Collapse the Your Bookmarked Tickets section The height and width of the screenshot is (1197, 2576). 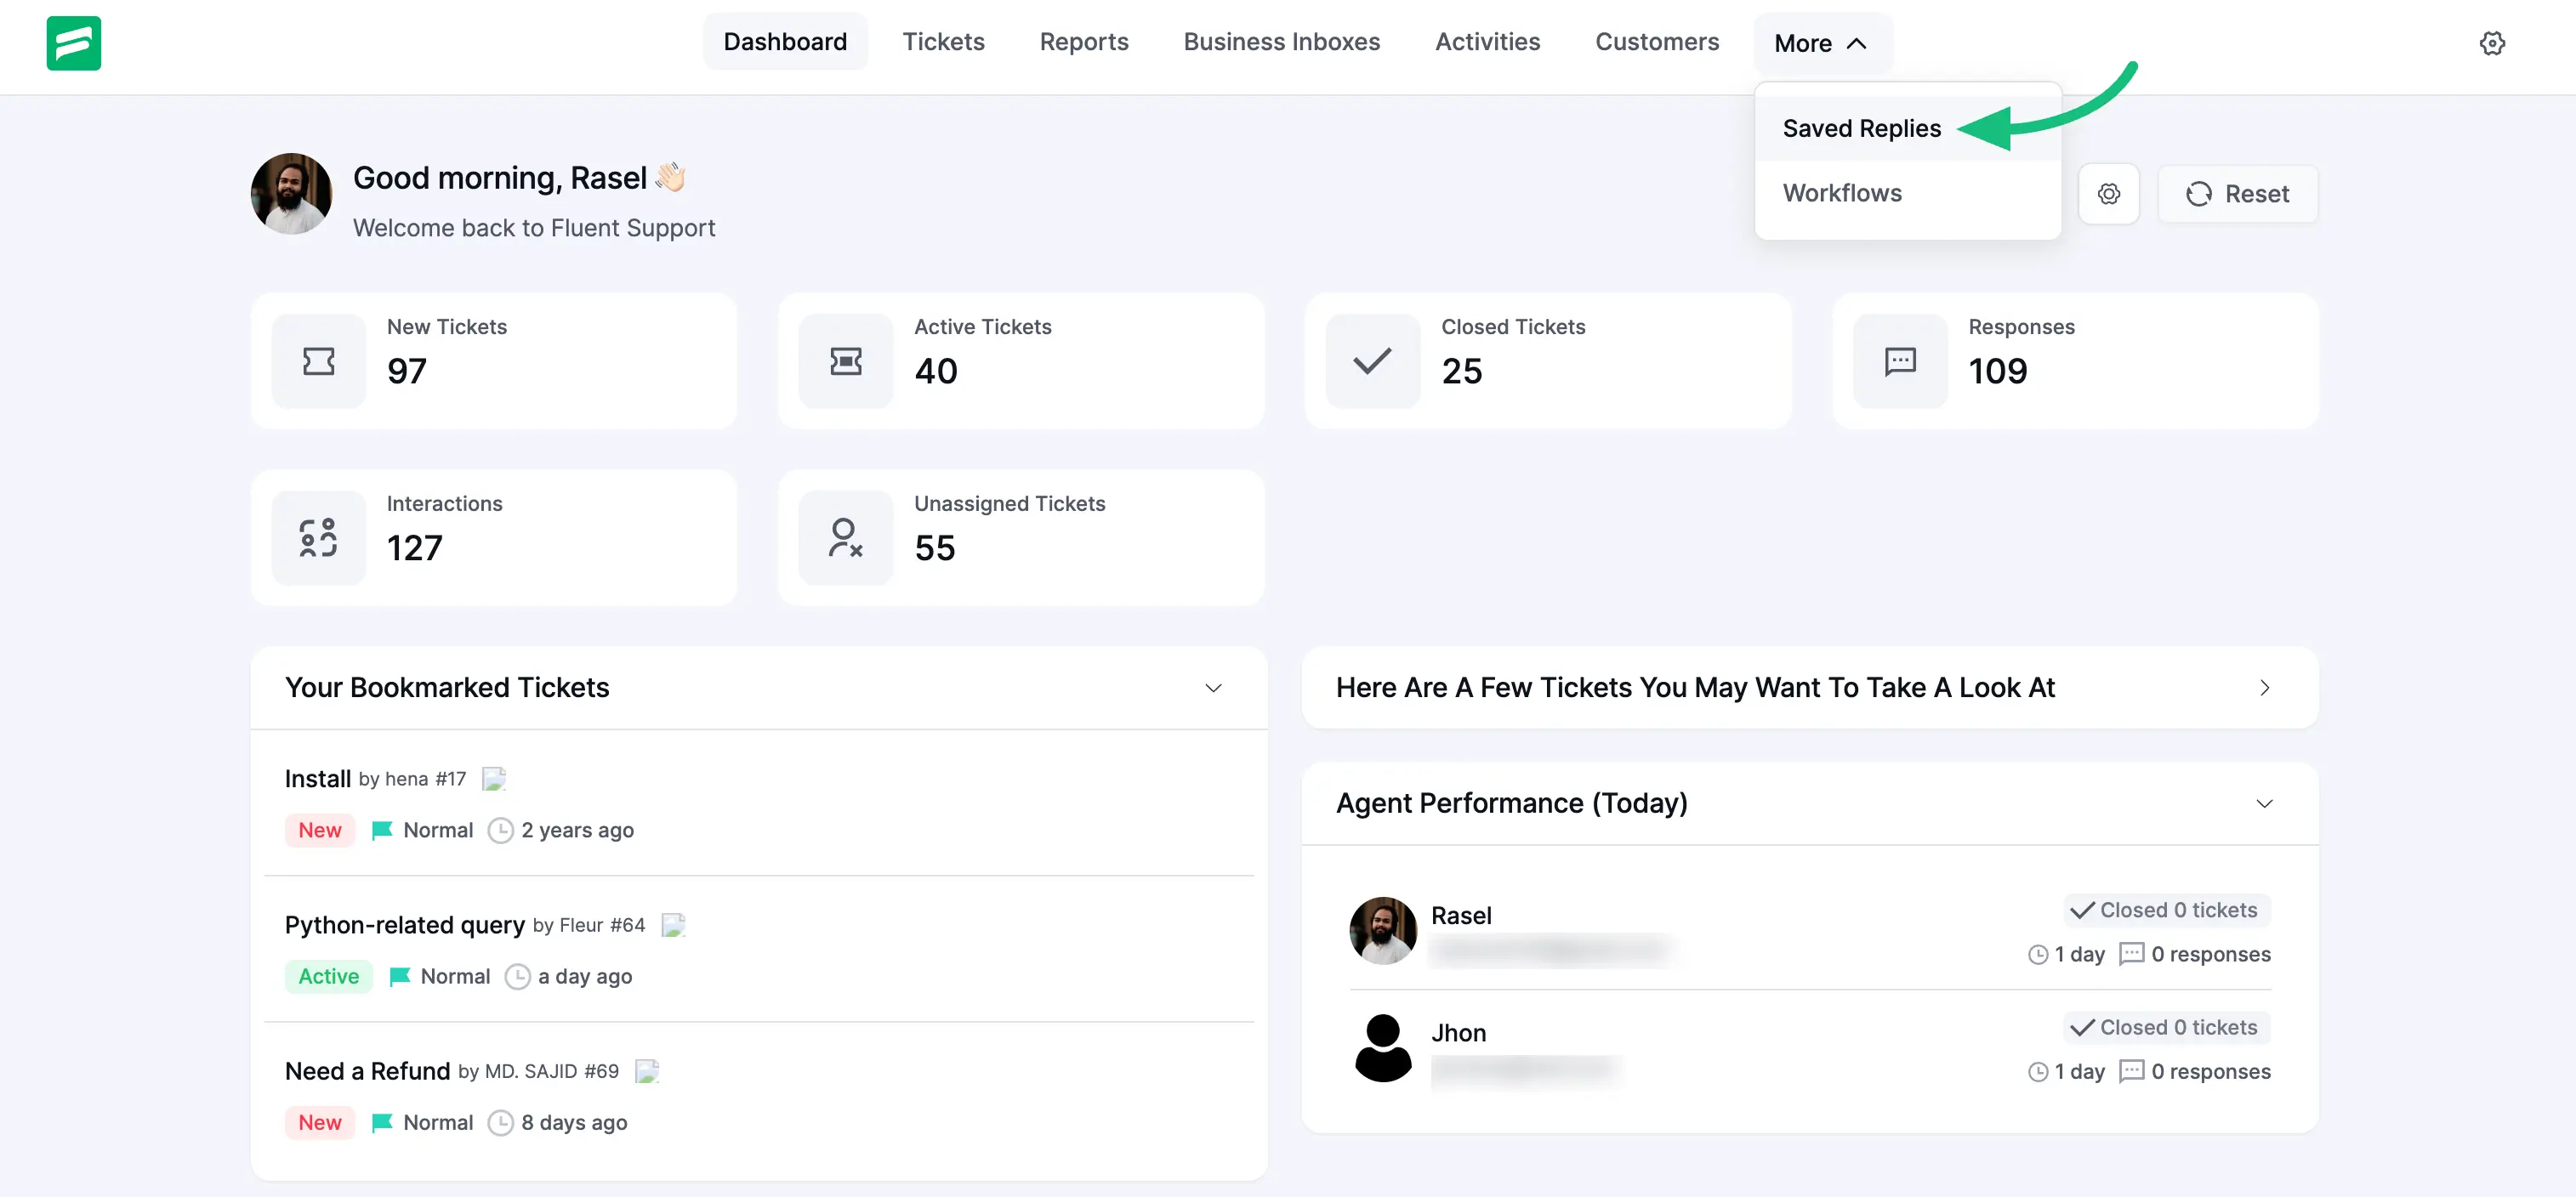[1213, 688]
